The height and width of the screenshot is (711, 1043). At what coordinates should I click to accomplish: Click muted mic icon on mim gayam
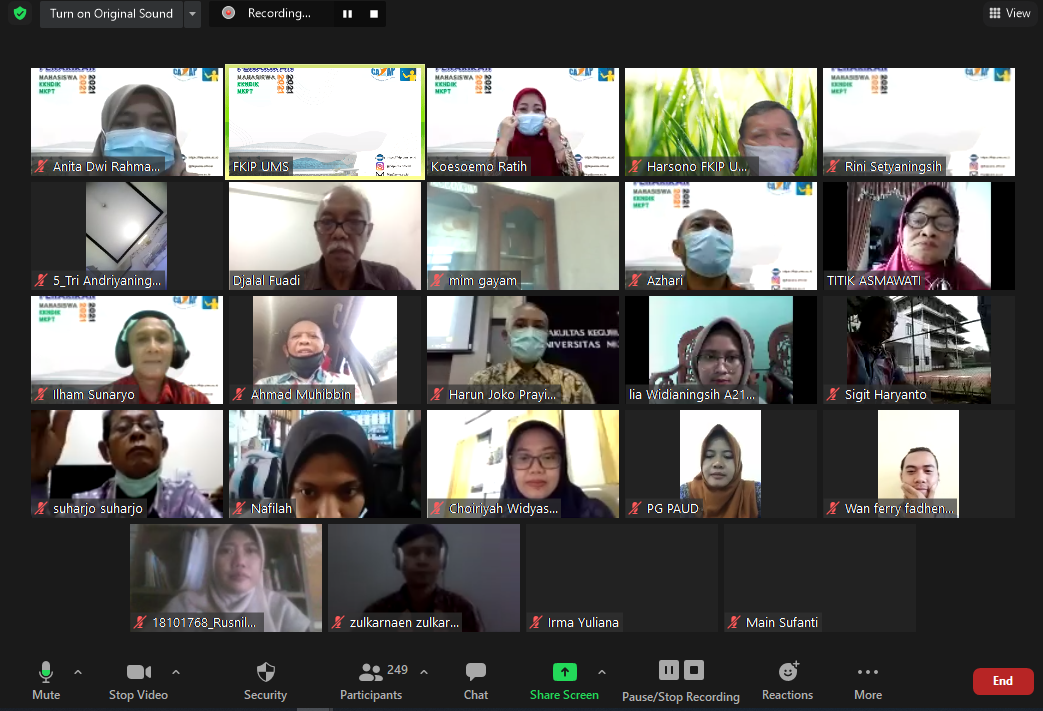[437, 281]
